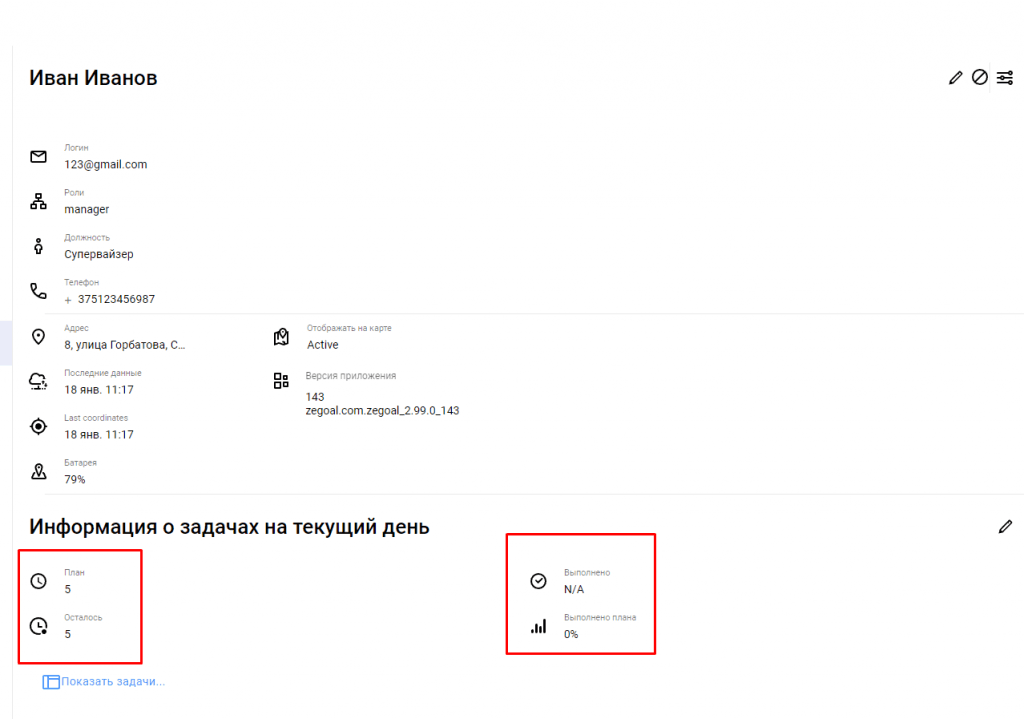
Task: Click the bar chart icon for Выполнено плана
Action: [x=539, y=626]
